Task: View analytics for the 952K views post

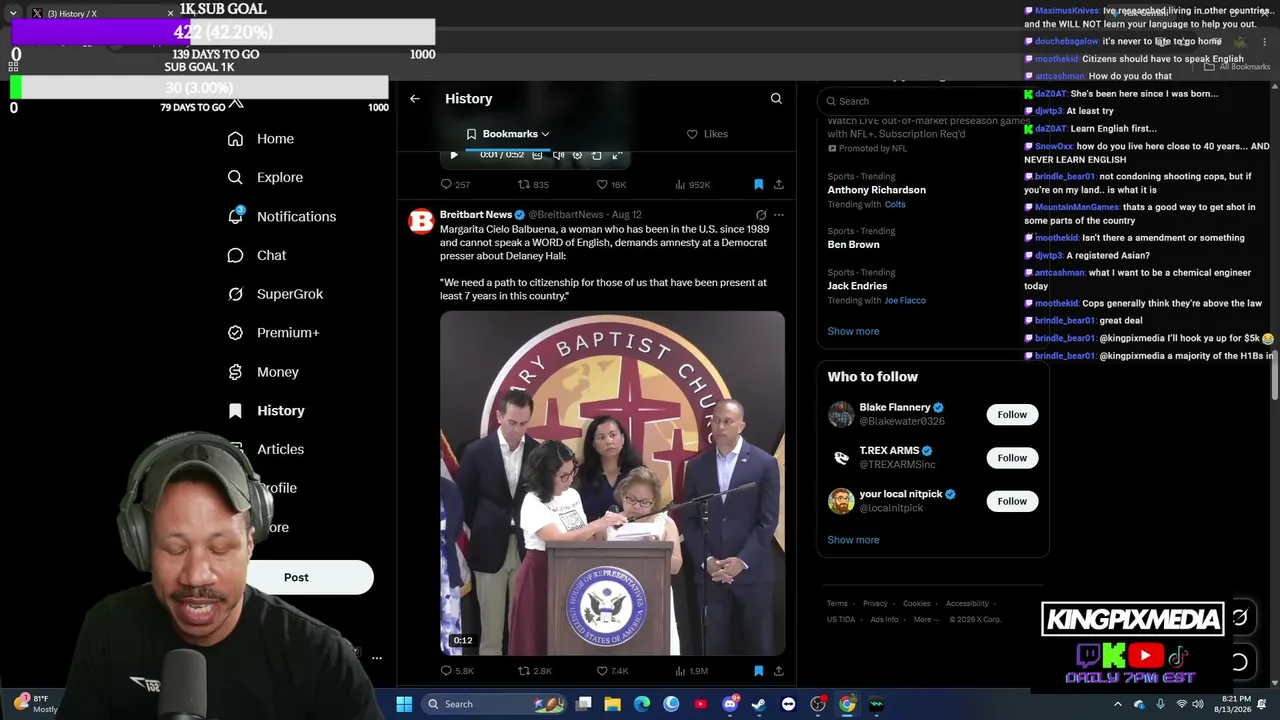Action: tap(692, 185)
